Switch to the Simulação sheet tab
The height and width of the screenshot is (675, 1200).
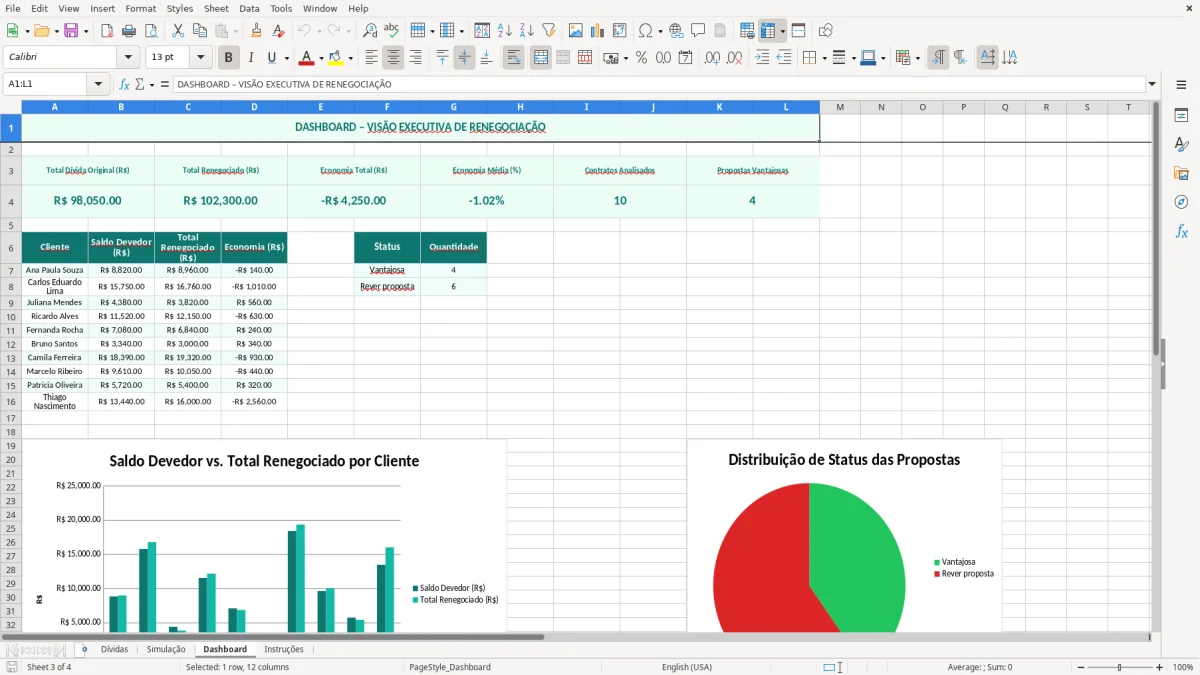166,649
